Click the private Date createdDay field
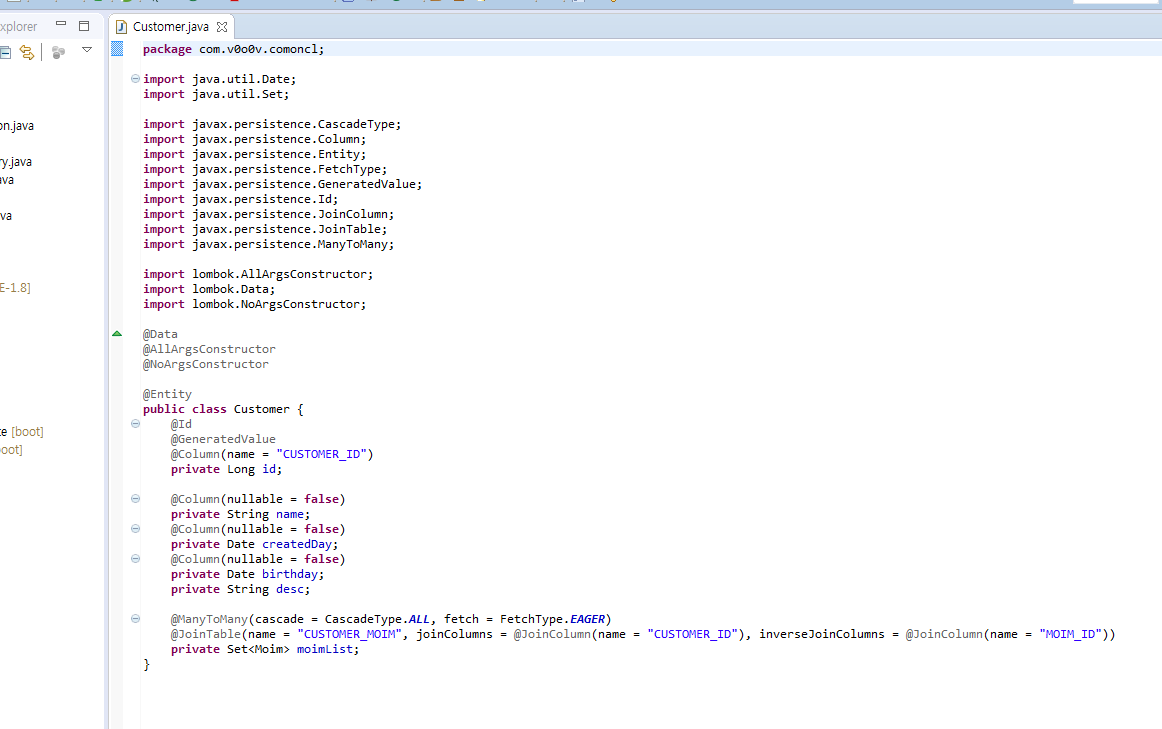The image size is (1162, 729). point(254,544)
